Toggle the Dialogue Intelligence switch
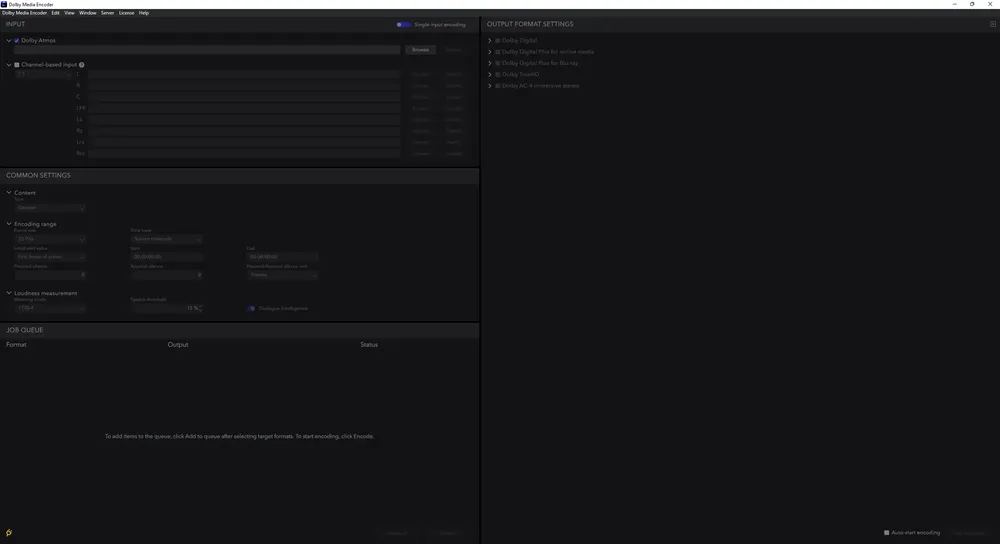This screenshot has height=544, width=1000. coord(251,308)
